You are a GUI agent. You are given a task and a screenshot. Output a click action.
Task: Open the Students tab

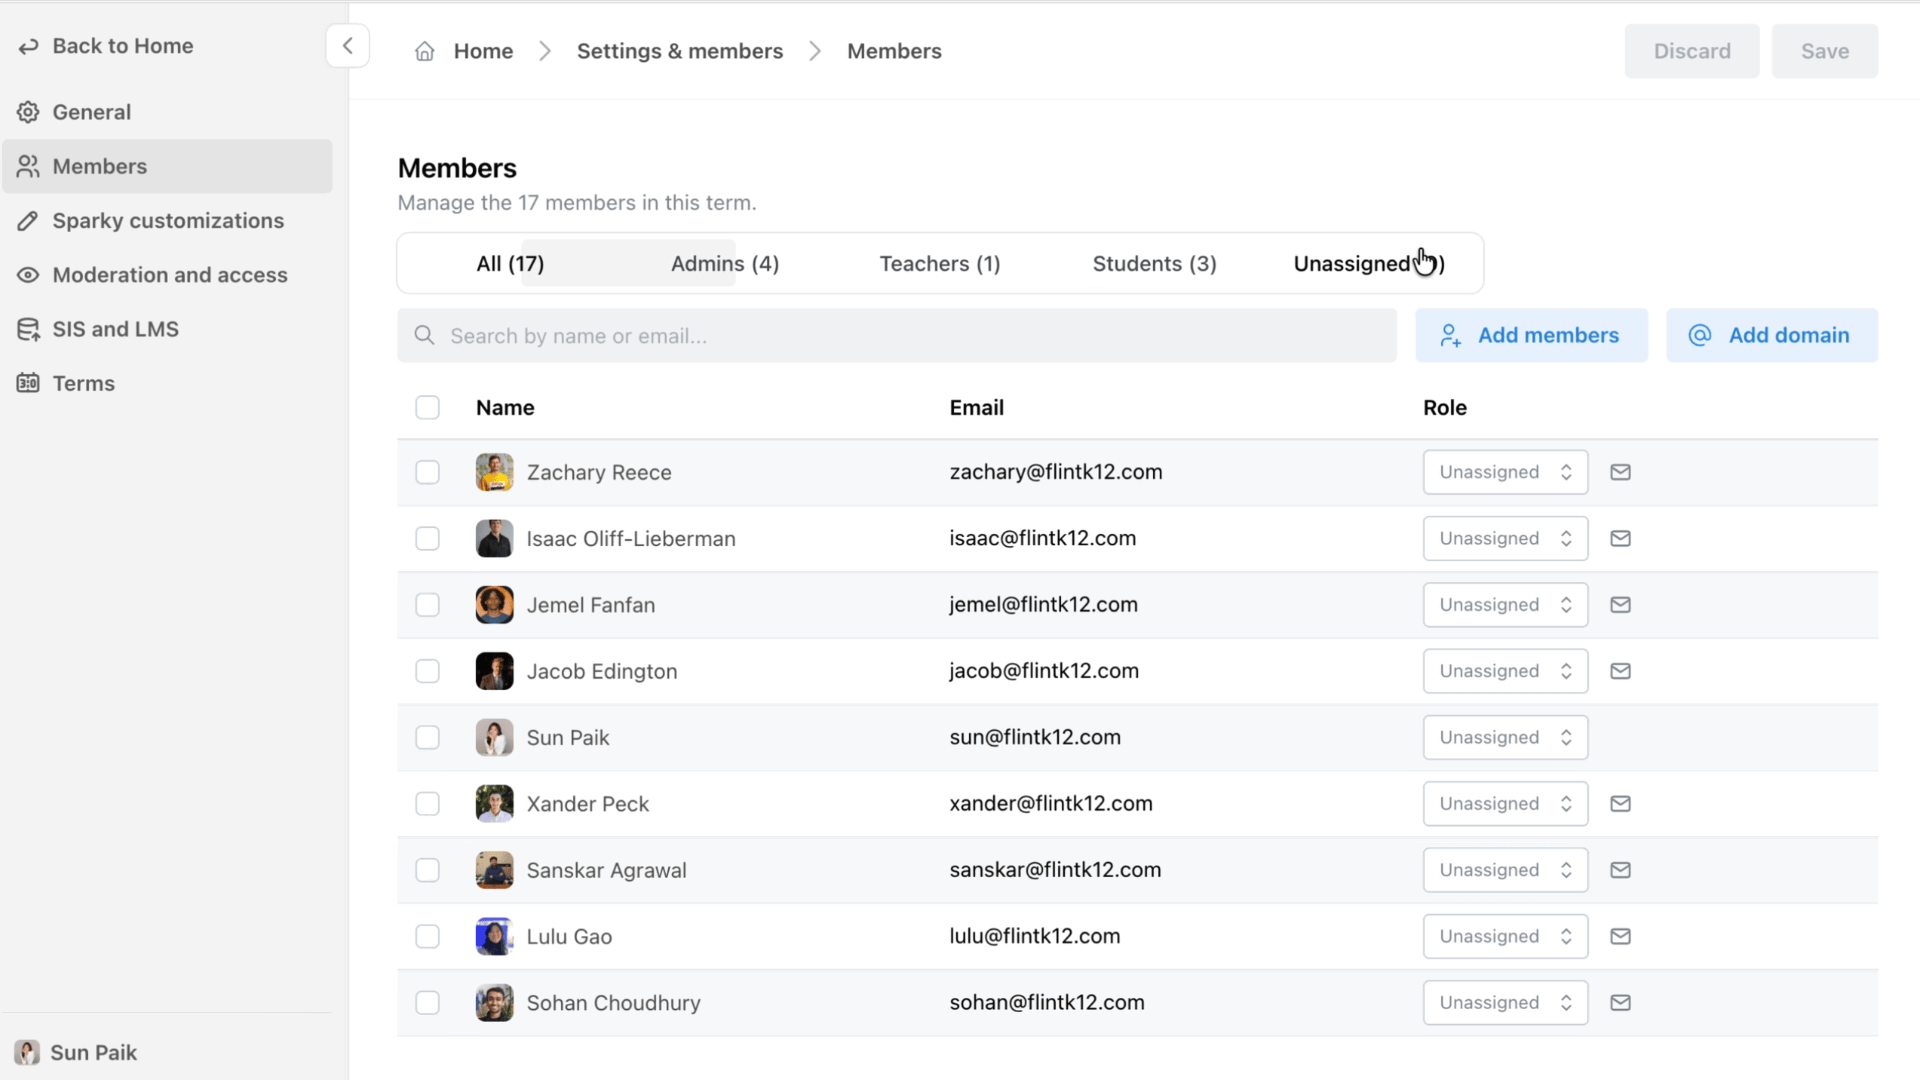pos(1154,263)
